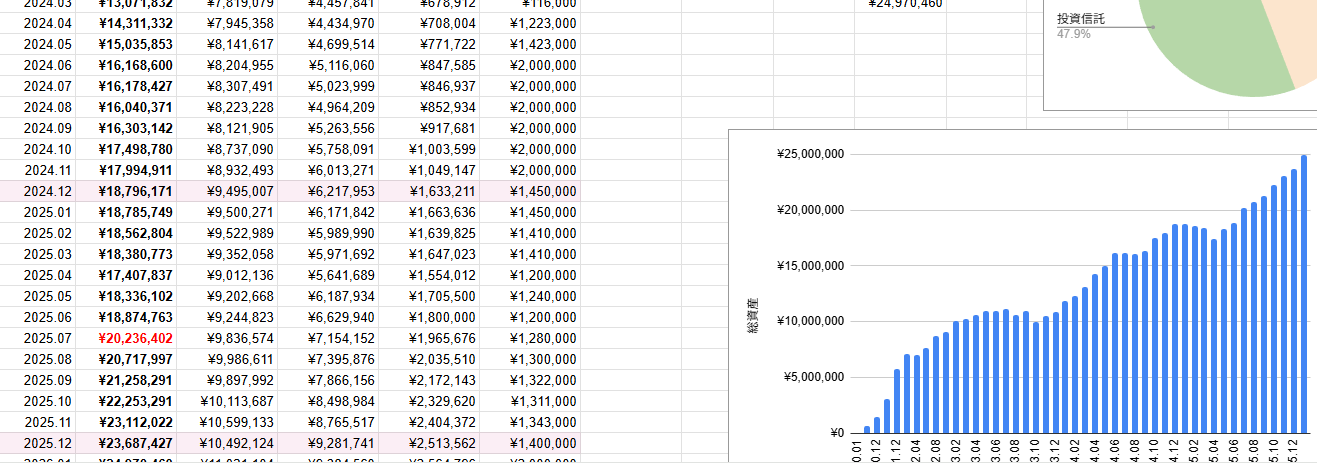
Task: Click the ¥15,000,000 axis label on bar chart
Action: (x=810, y=266)
